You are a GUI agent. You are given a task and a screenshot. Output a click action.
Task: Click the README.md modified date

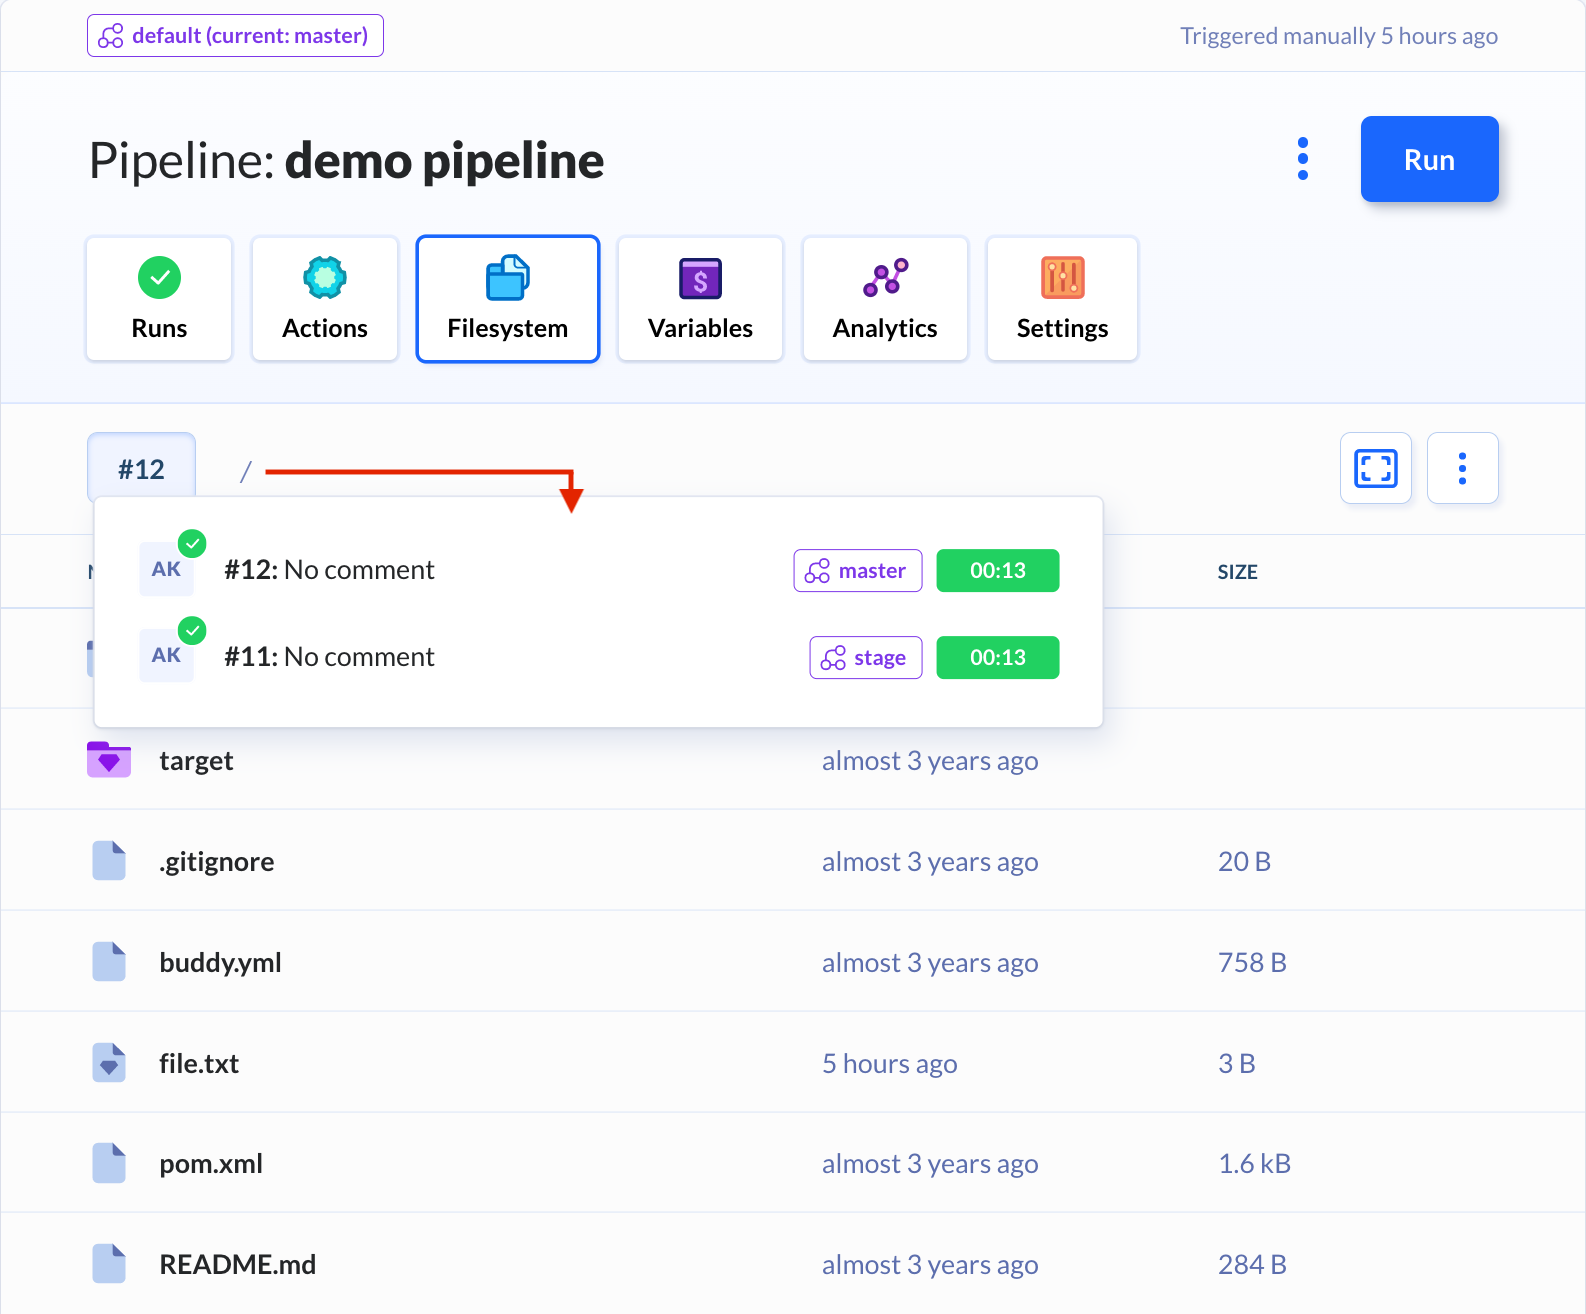pos(930,1265)
